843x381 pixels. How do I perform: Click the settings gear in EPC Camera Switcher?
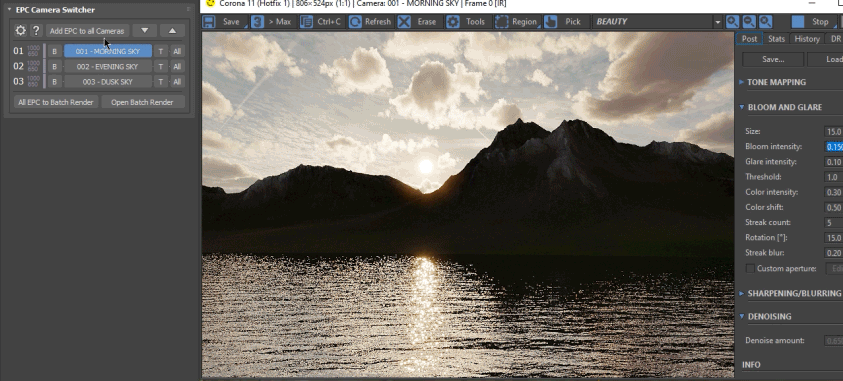coord(20,31)
